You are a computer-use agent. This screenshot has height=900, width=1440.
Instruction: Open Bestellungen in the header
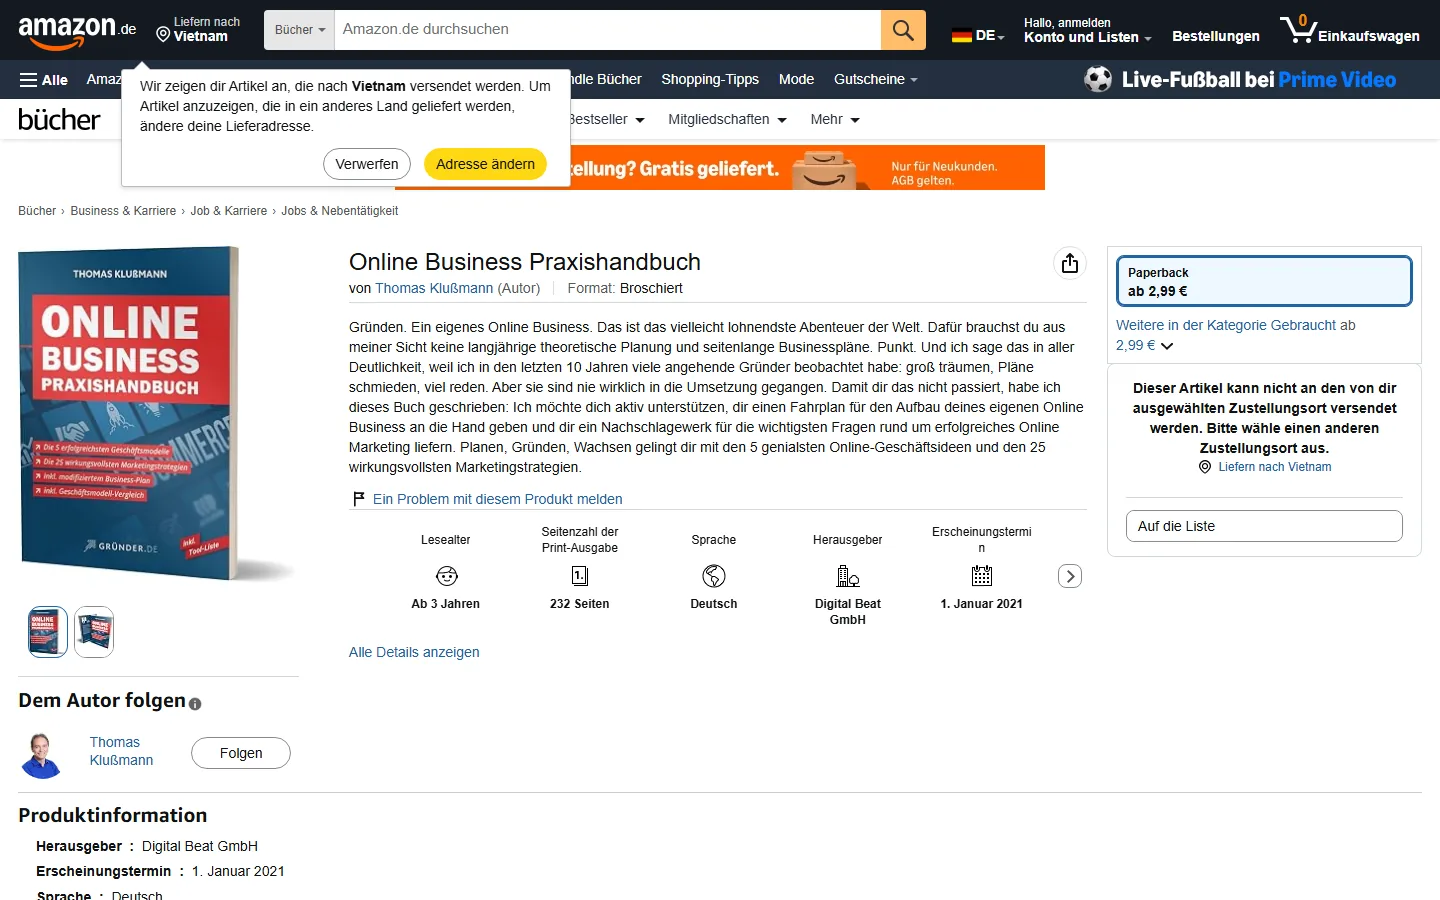click(1216, 36)
